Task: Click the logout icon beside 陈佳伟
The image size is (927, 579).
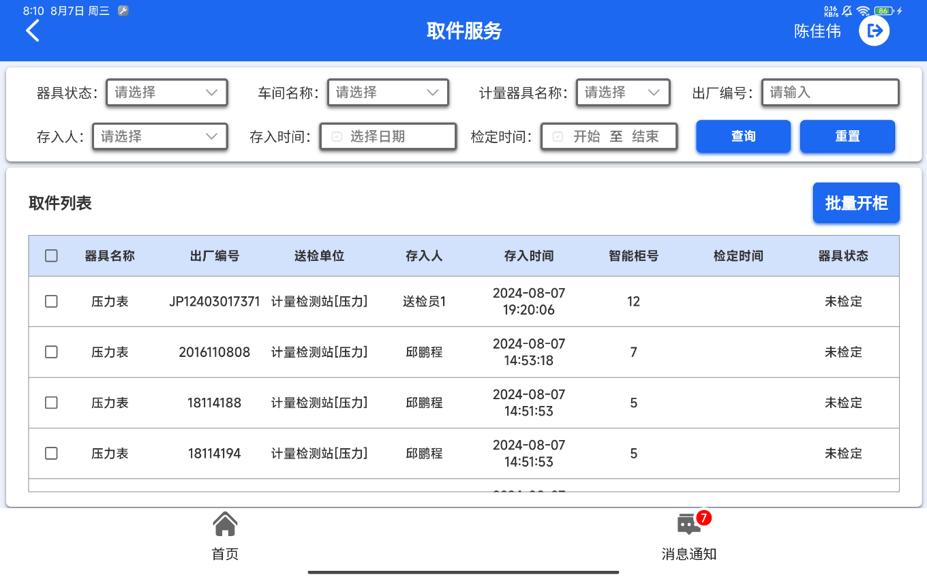Action: (874, 31)
